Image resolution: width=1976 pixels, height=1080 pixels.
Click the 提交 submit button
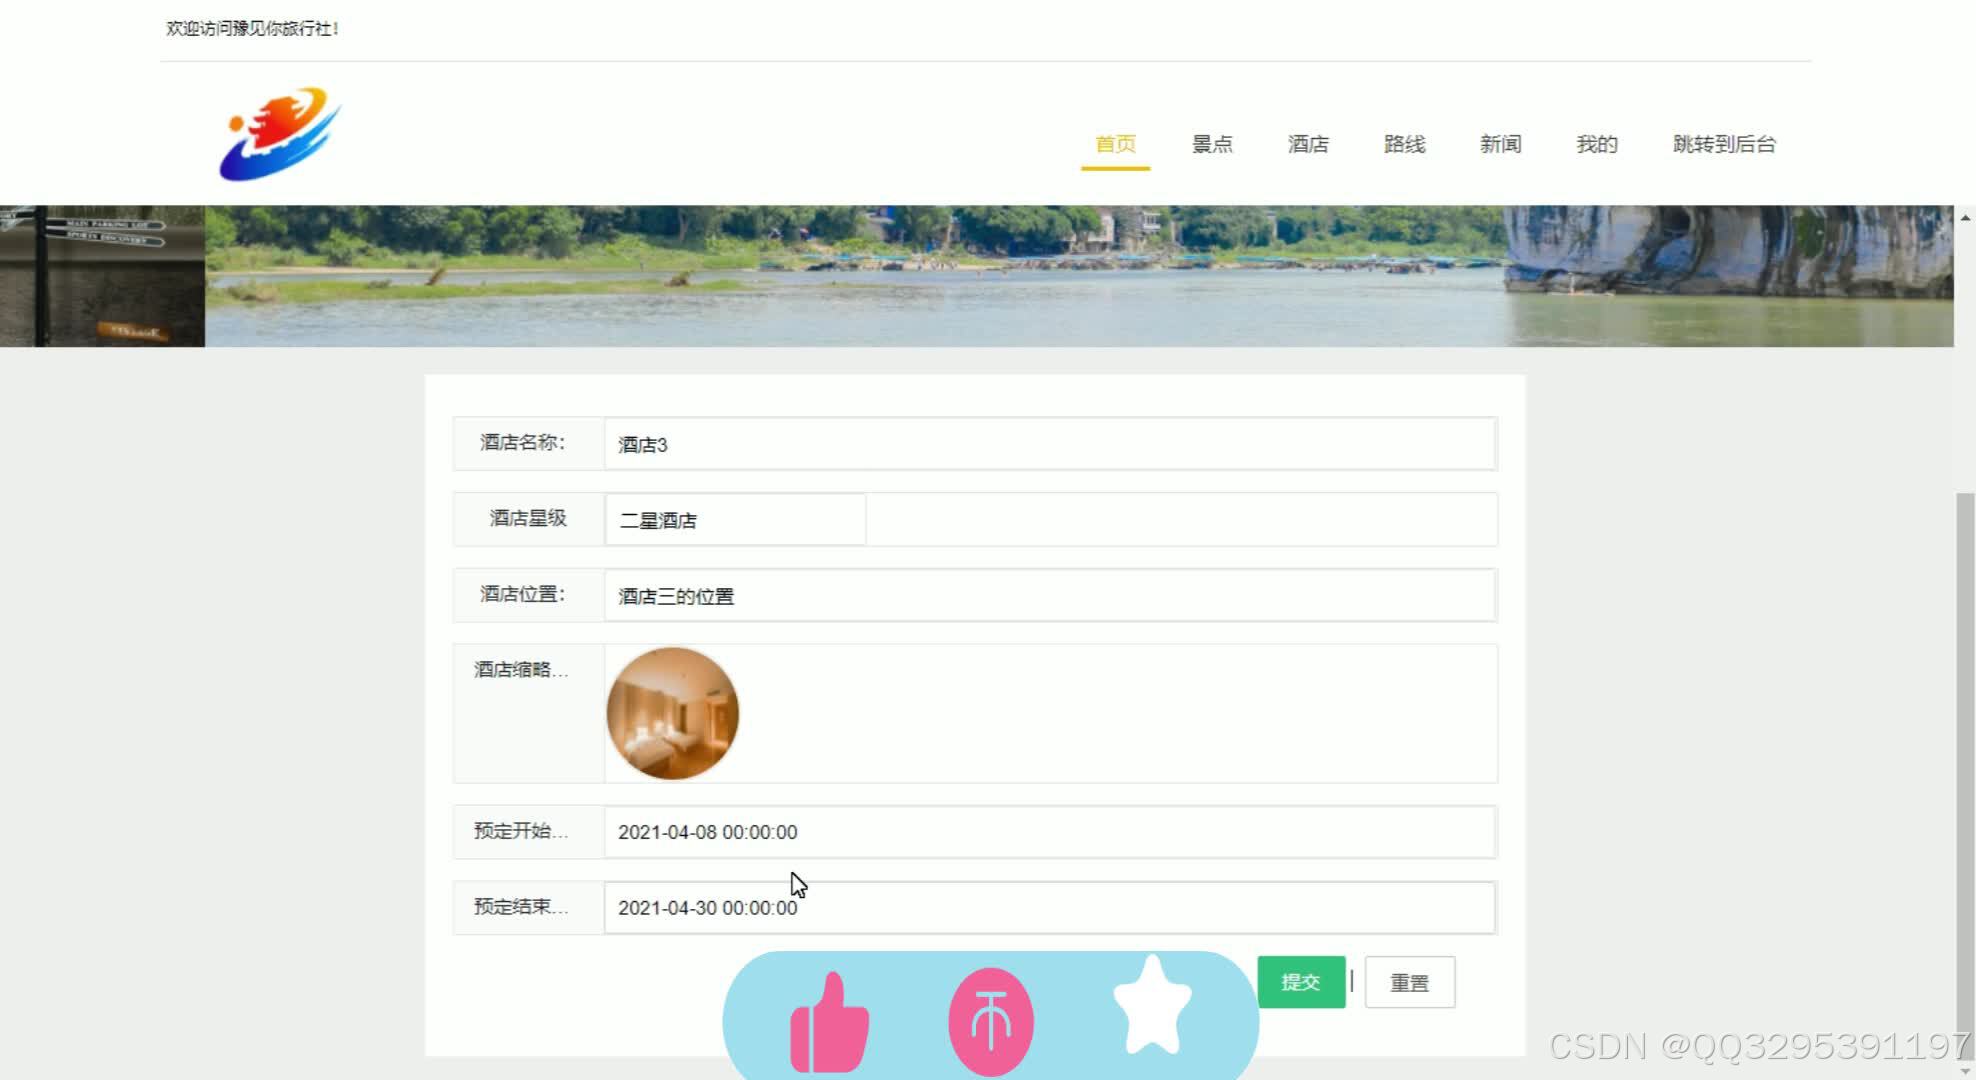(x=1302, y=982)
